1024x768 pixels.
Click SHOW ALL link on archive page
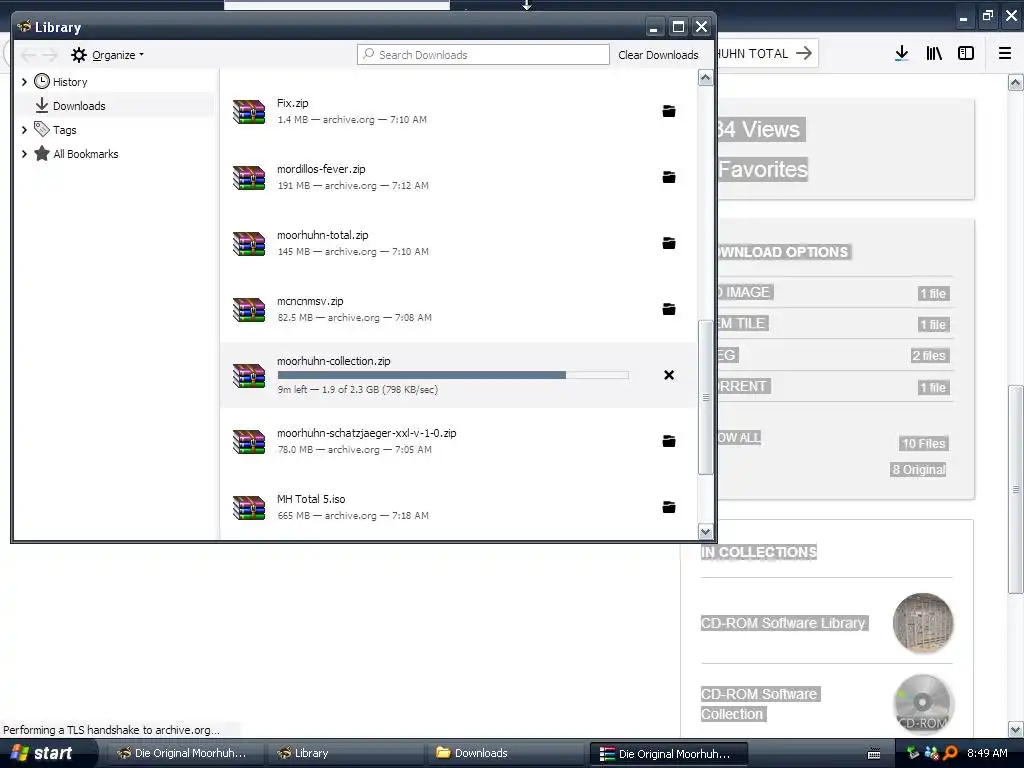[739, 438]
